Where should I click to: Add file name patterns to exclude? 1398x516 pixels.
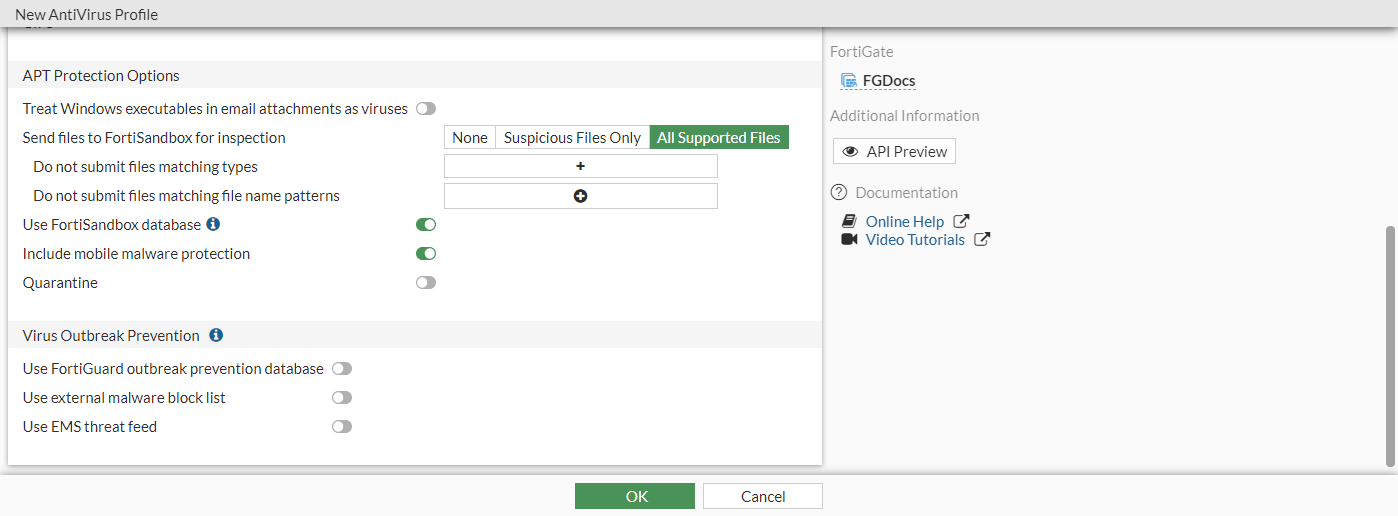[x=580, y=196]
